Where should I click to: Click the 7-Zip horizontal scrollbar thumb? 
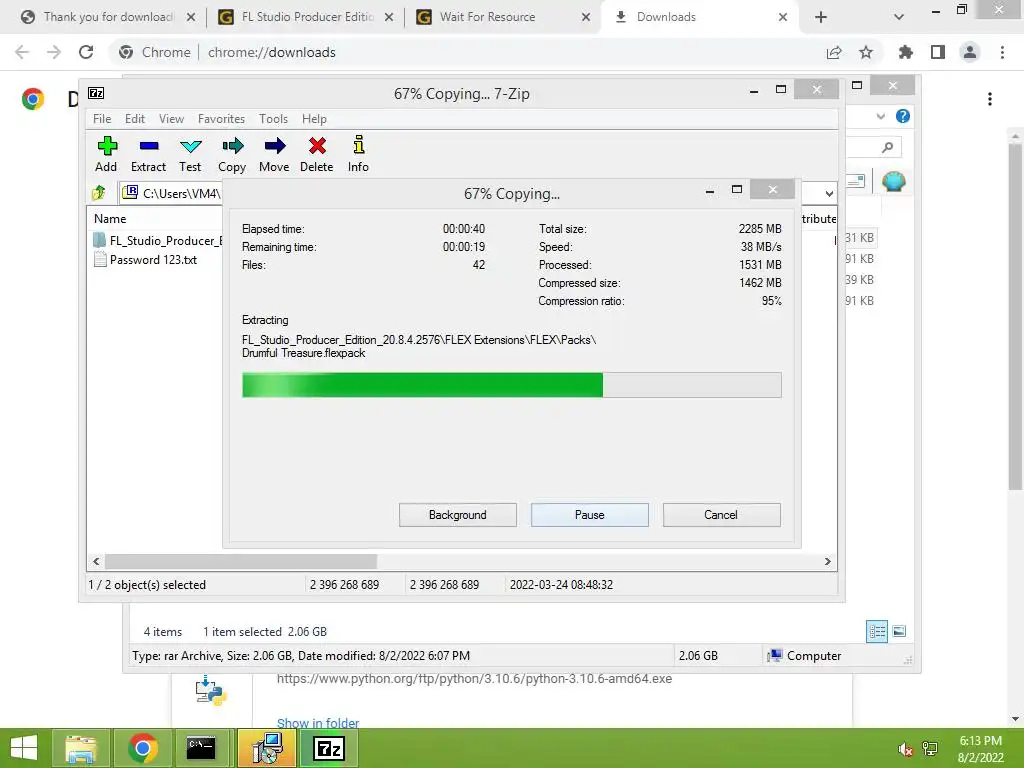[240, 561]
